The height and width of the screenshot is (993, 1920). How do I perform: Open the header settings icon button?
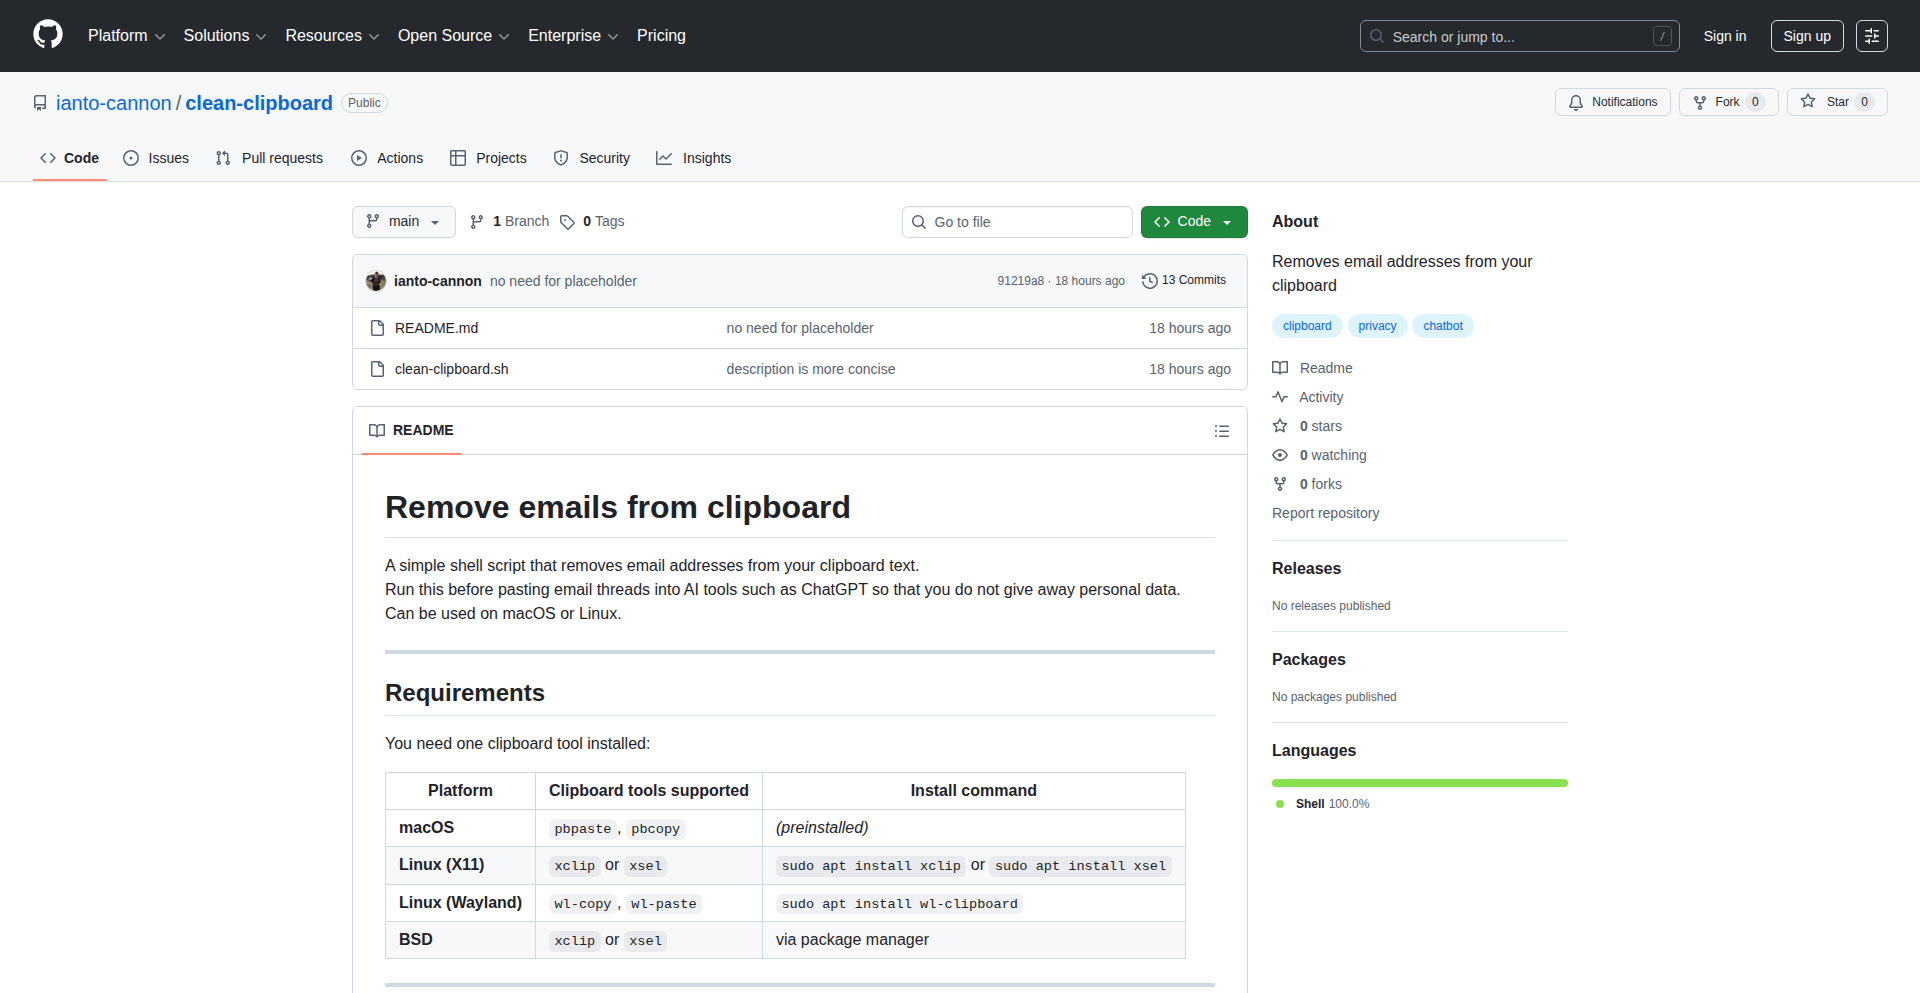[1871, 36]
